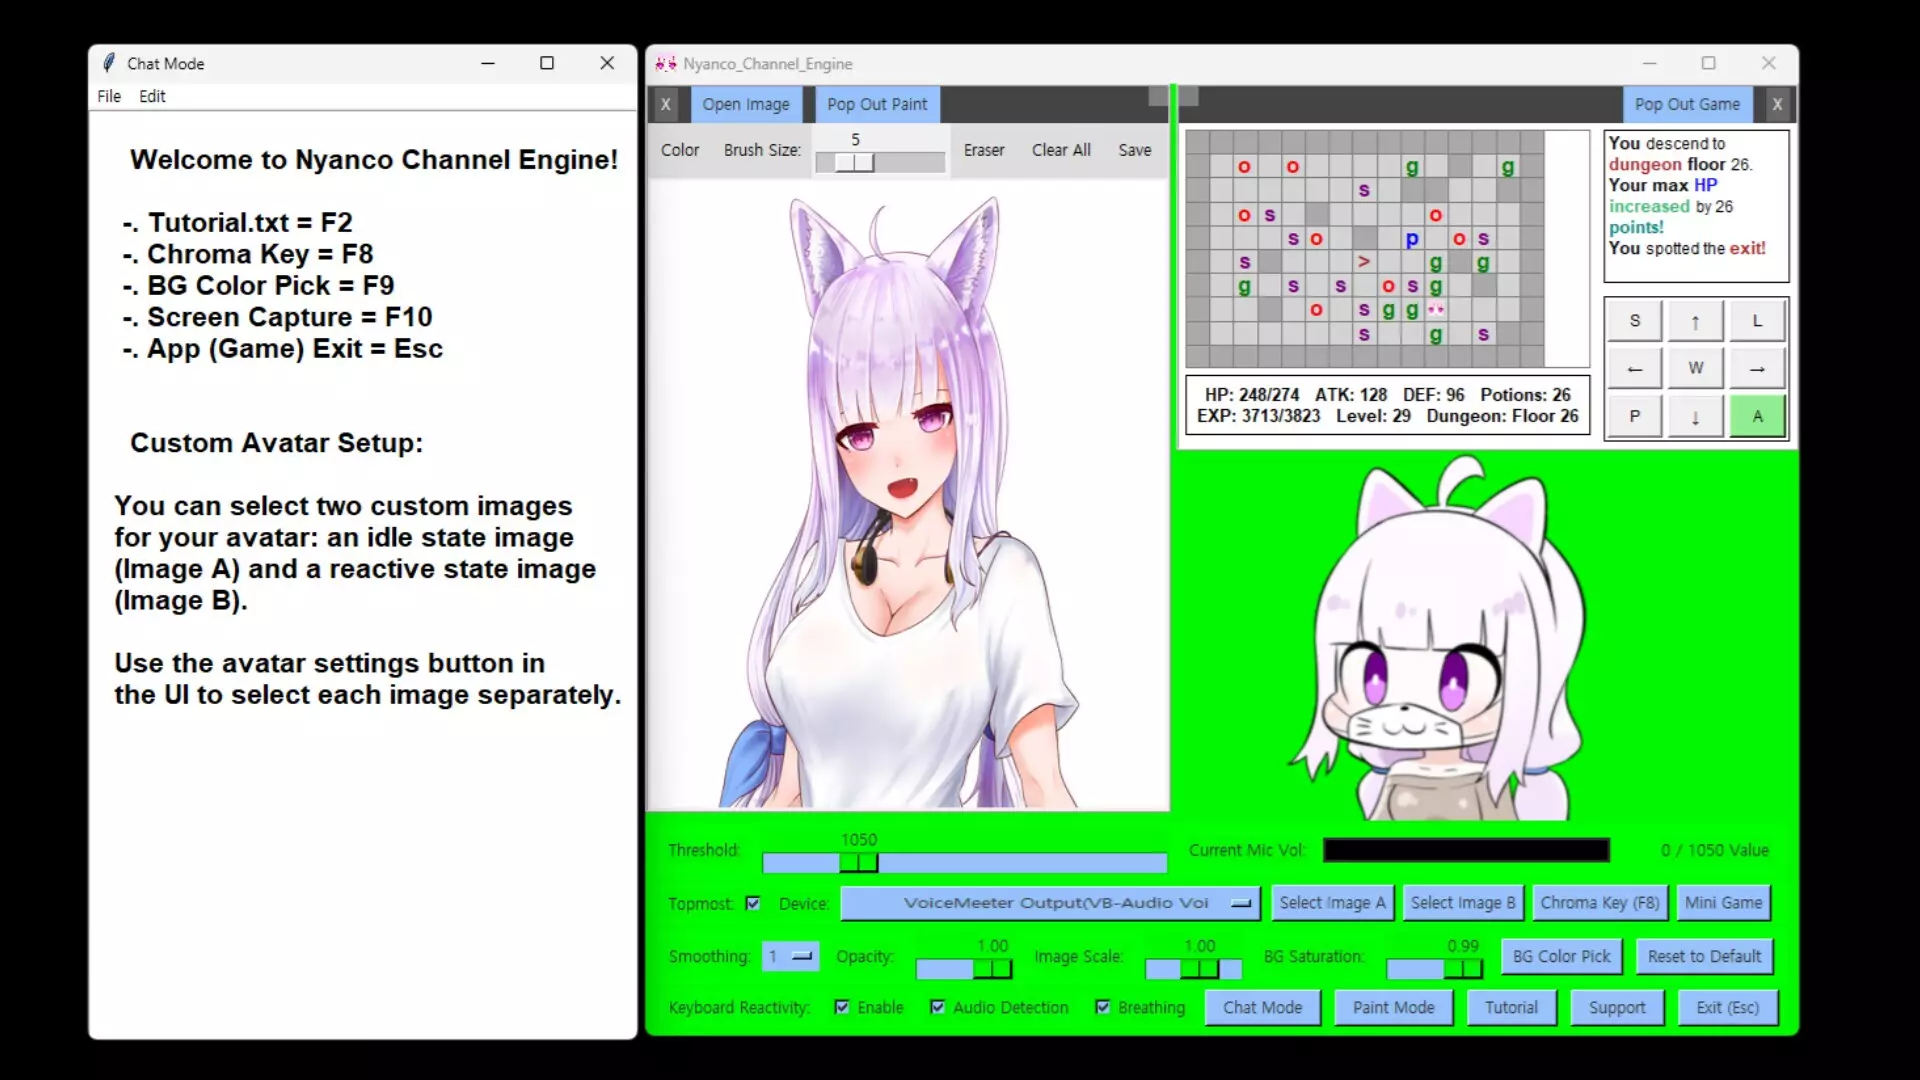Click Select Image B for reactive avatar

click(x=1462, y=902)
